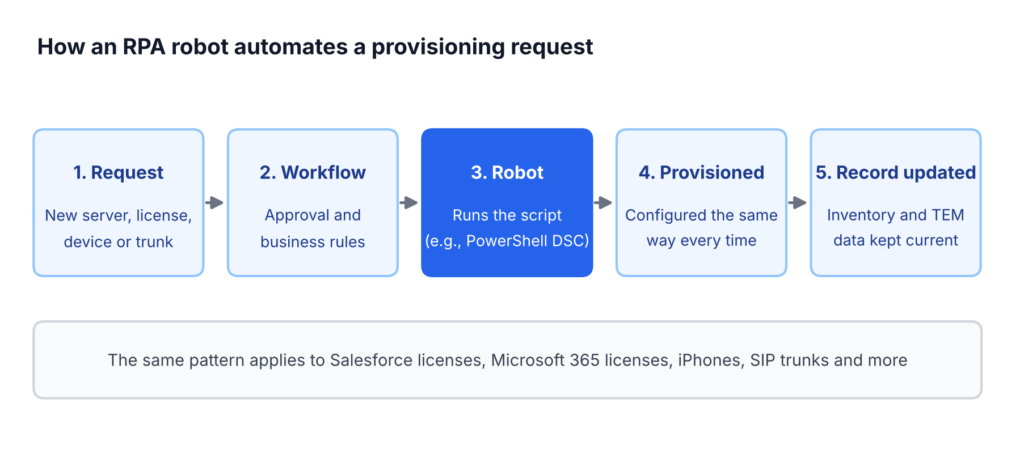Select the '2. Workflow' step card
The height and width of the screenshot is (458, 1024).
pyautogui.click(x=313, y=203)
